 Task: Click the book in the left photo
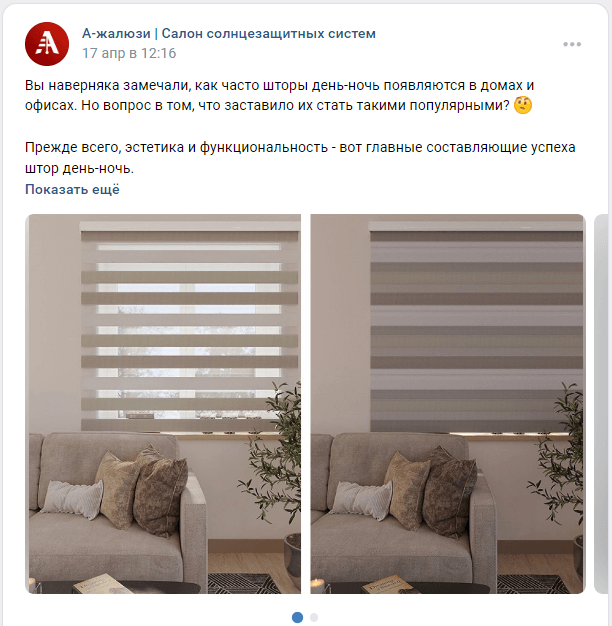point(103,584)
